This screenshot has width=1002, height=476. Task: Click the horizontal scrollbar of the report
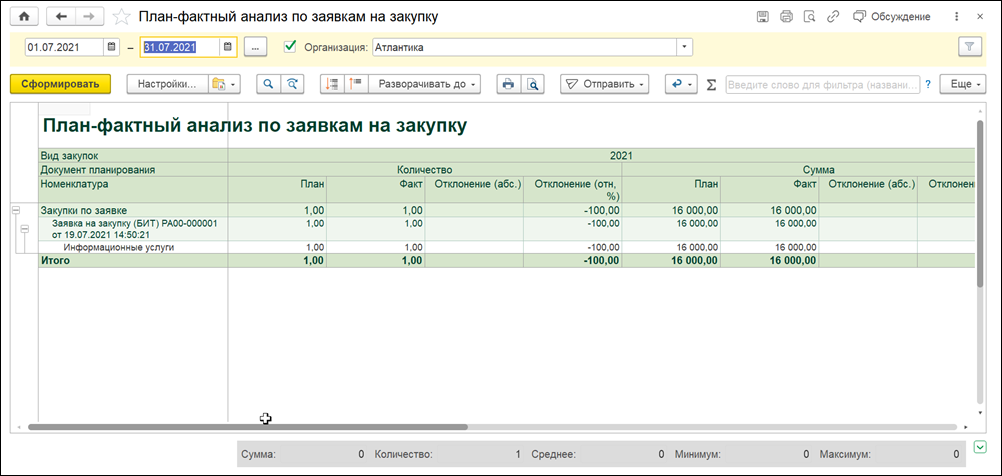pos(248,426)
